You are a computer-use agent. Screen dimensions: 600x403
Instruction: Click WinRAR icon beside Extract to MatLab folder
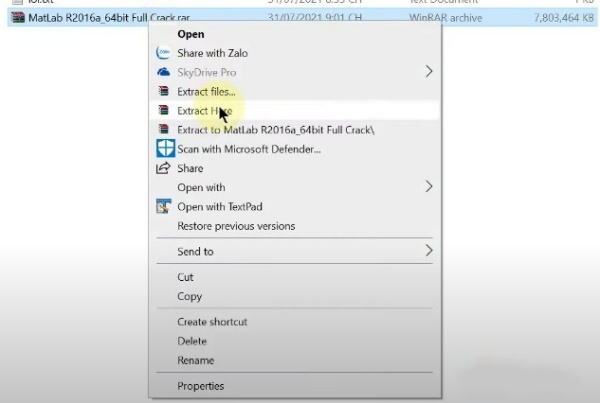click(163, 129)
